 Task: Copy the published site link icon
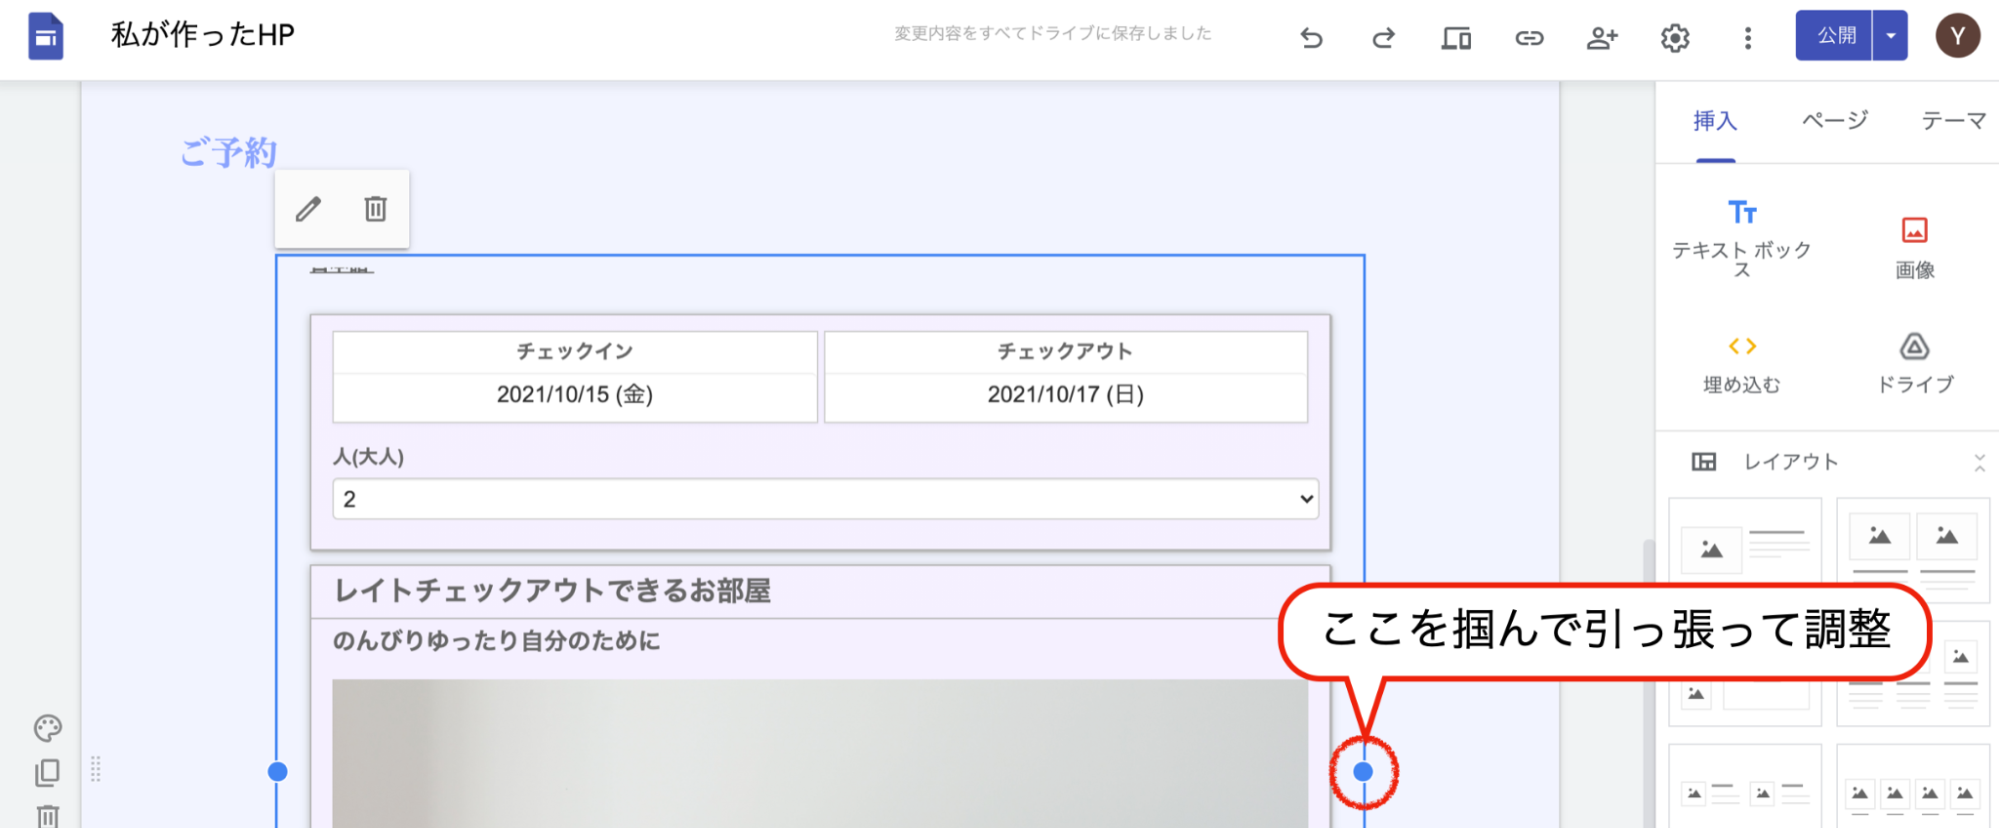1529,38
